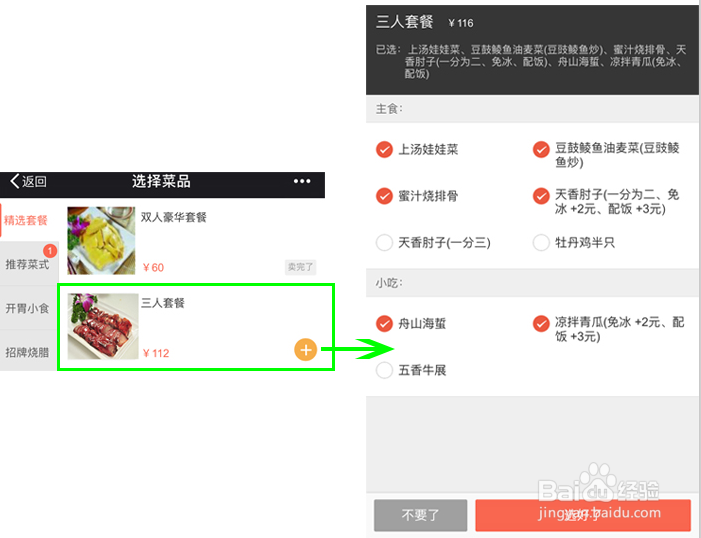Open 推荐菜式 category with badge
The height and width of the screenshot is (538, 701).
(x=29, y=264)
